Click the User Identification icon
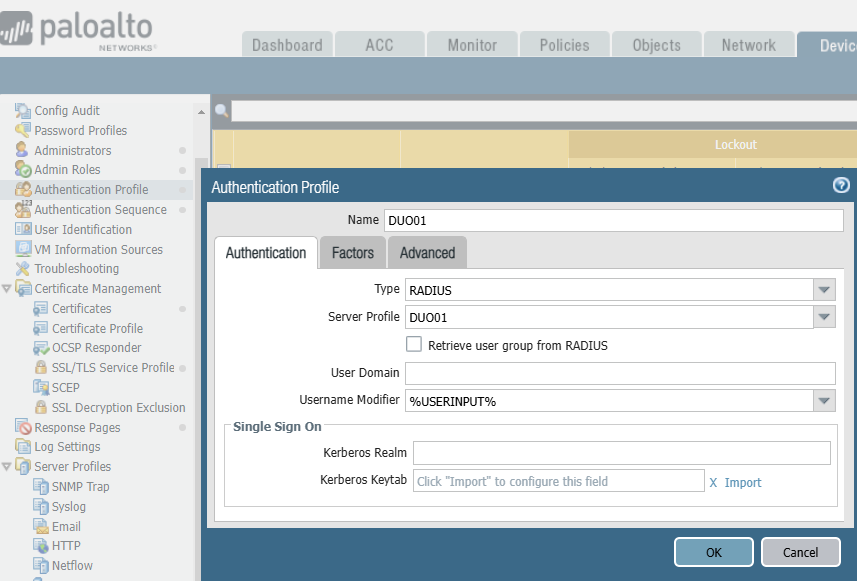Screen dimensions: 857x581 point(23,230)
